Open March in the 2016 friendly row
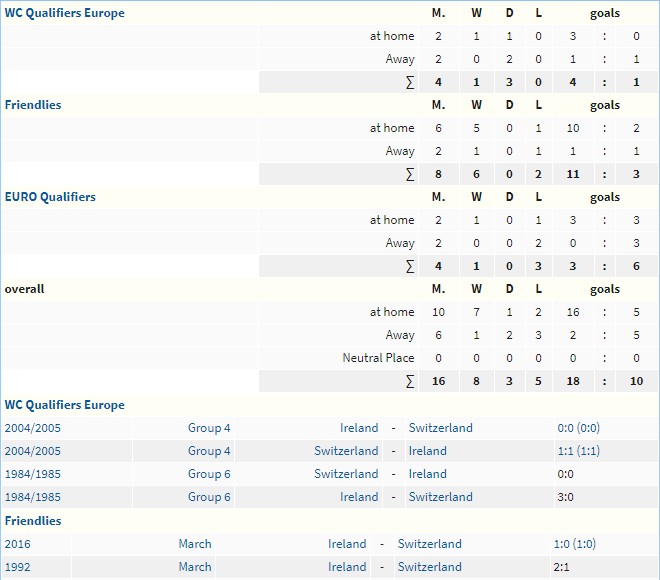The image size is (660, 580). pyautogui.click(x=195, y=544)
